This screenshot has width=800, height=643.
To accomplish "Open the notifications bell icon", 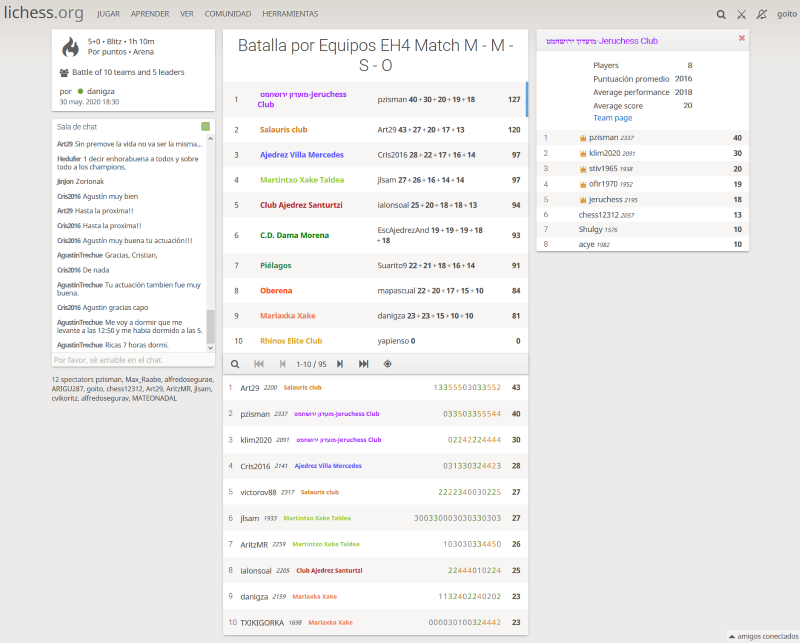I will (x=762, y=14).
